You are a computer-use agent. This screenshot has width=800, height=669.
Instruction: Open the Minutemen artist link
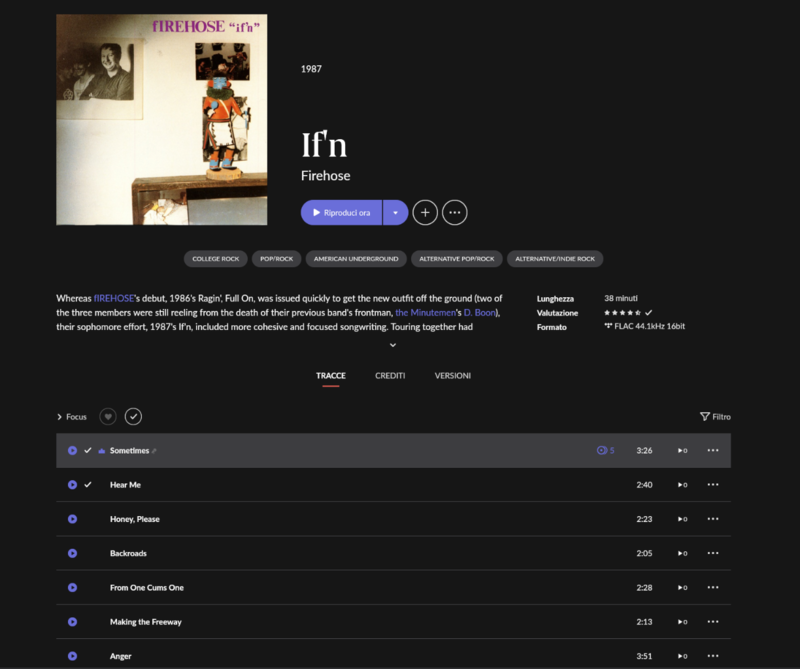428,313
